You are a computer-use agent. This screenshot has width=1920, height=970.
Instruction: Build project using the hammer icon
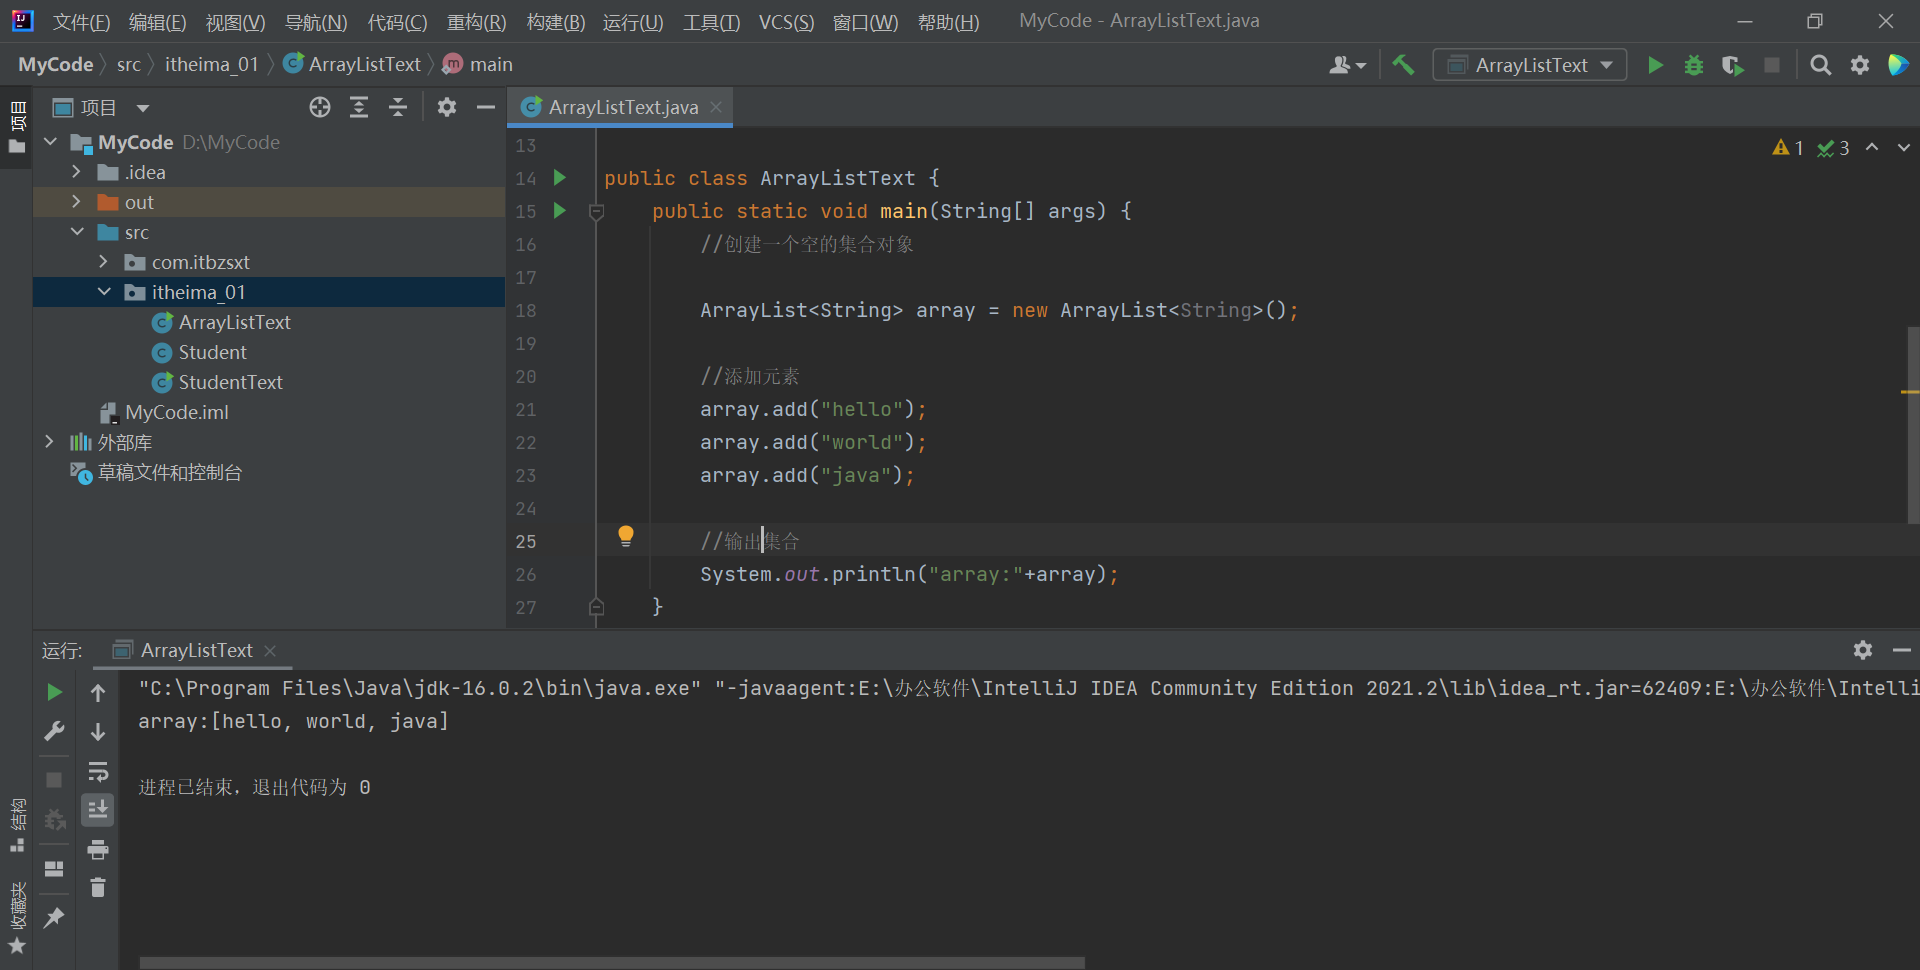click(1403, 65)
